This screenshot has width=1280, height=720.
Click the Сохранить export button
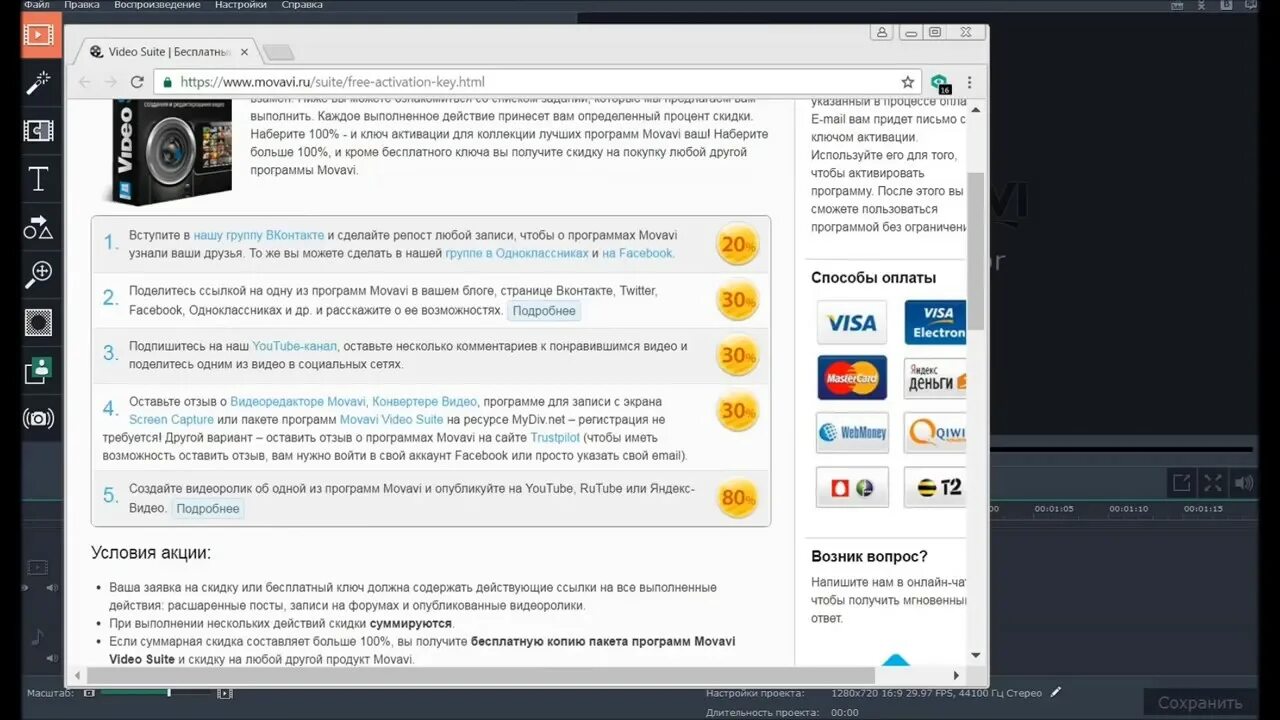1200,703
